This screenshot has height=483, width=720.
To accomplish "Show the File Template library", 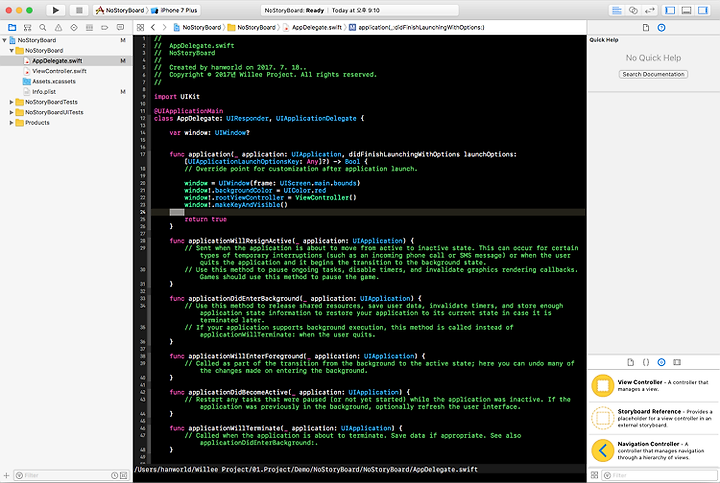I will (630, 362).
